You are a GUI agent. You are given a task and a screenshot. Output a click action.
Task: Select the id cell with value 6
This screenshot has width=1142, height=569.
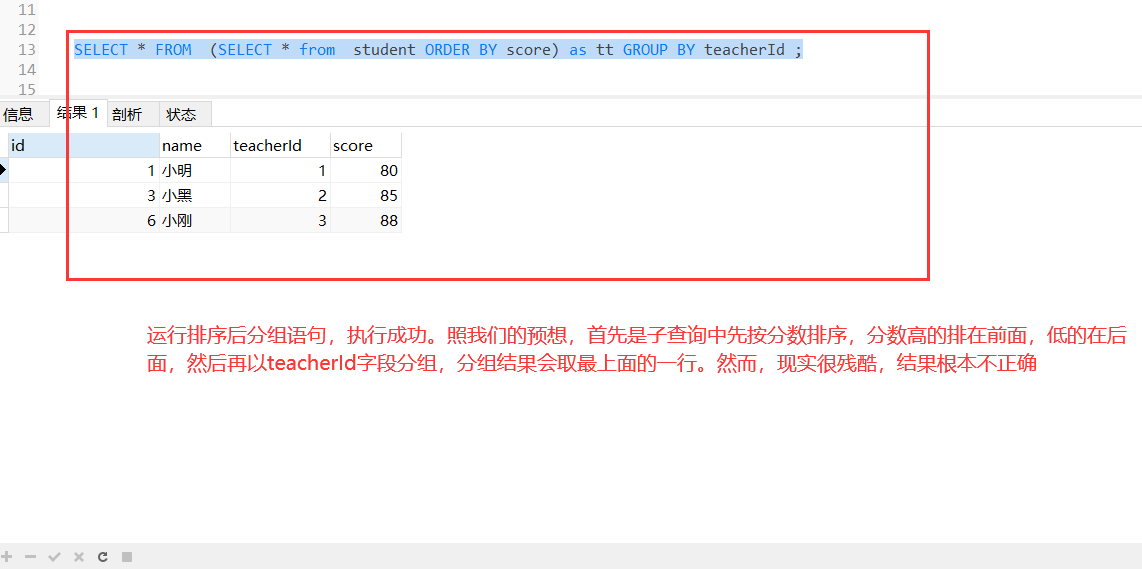tap(84, 220)
